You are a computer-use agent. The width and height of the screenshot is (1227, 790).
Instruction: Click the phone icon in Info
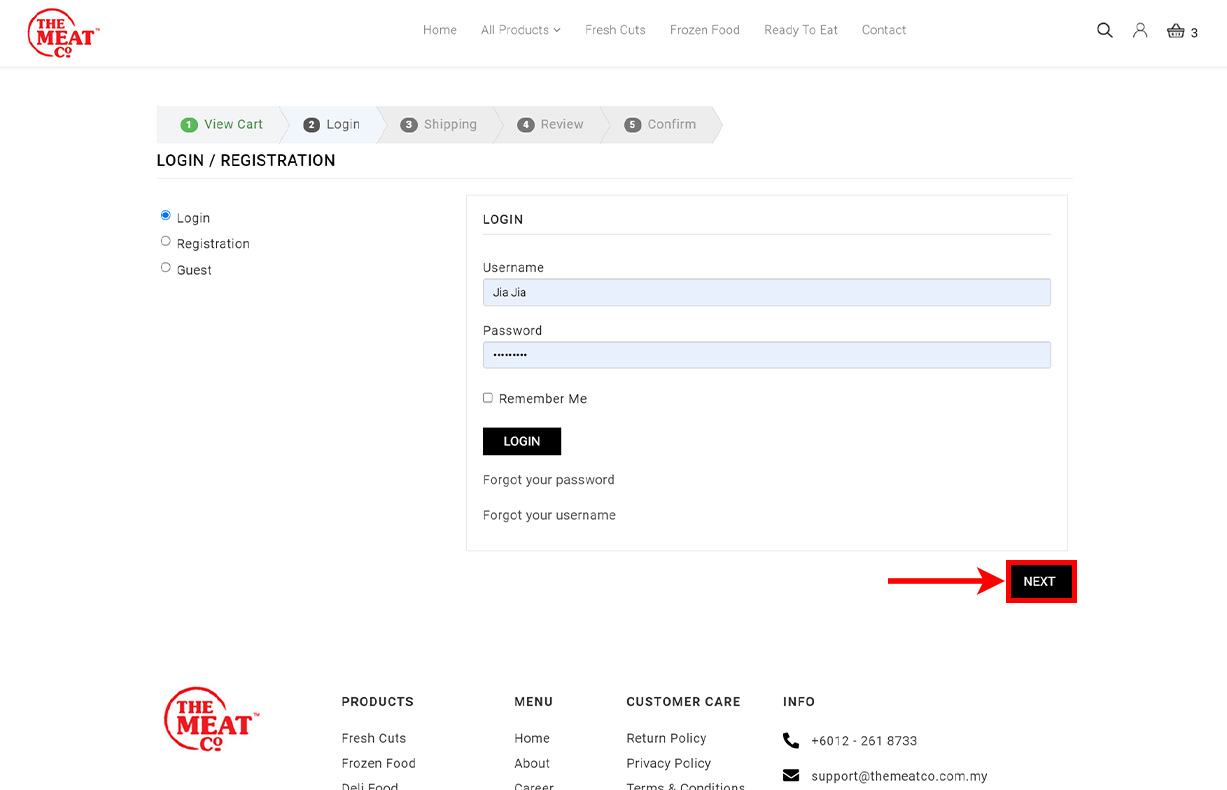click(x=791, y=741)
